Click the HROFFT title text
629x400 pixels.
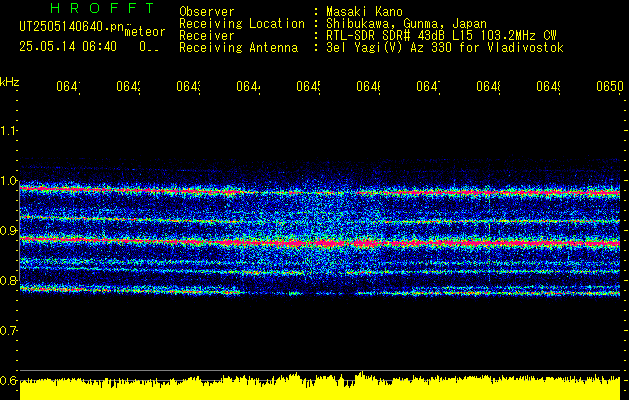click(102, 8)
